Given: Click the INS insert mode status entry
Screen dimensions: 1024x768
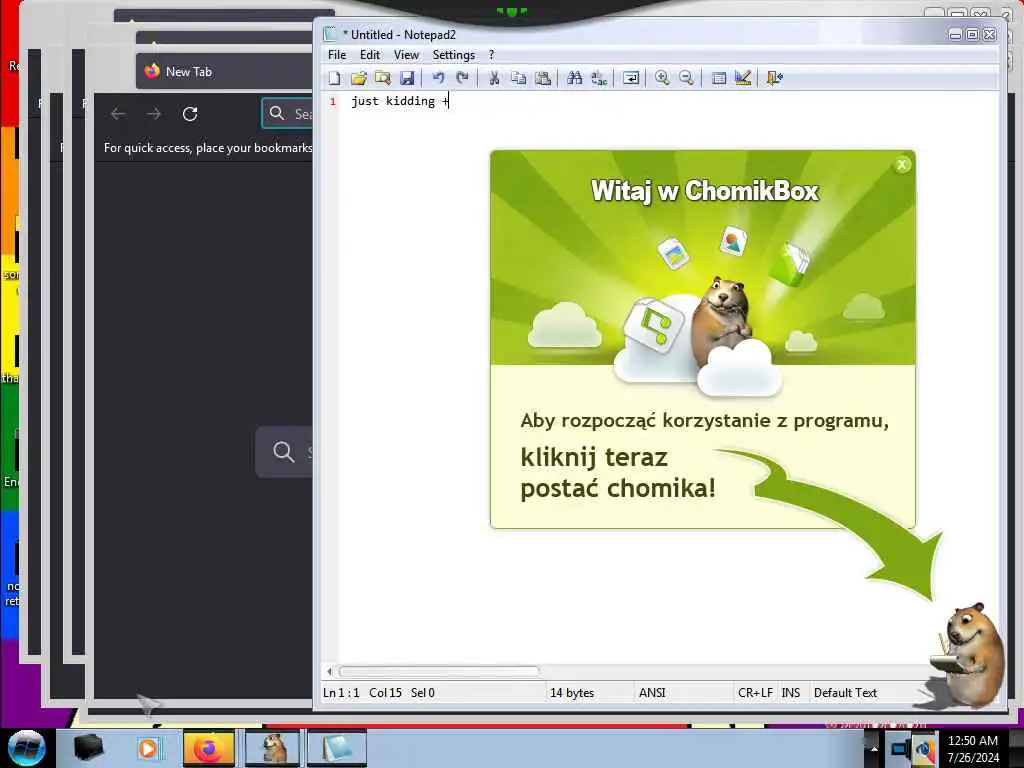Looking at the screenshot, I should (x=791, y=693).
